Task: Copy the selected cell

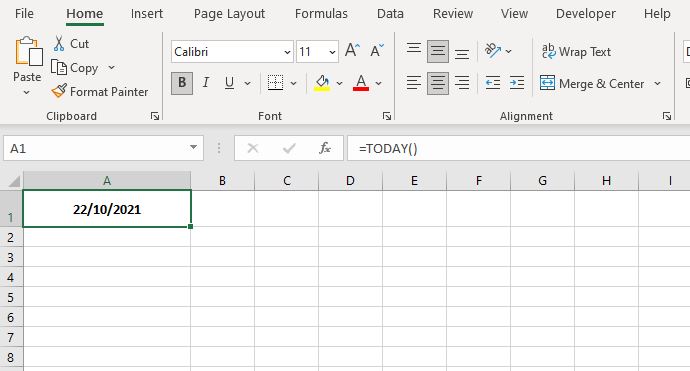Action: click(x=75, y=68)
